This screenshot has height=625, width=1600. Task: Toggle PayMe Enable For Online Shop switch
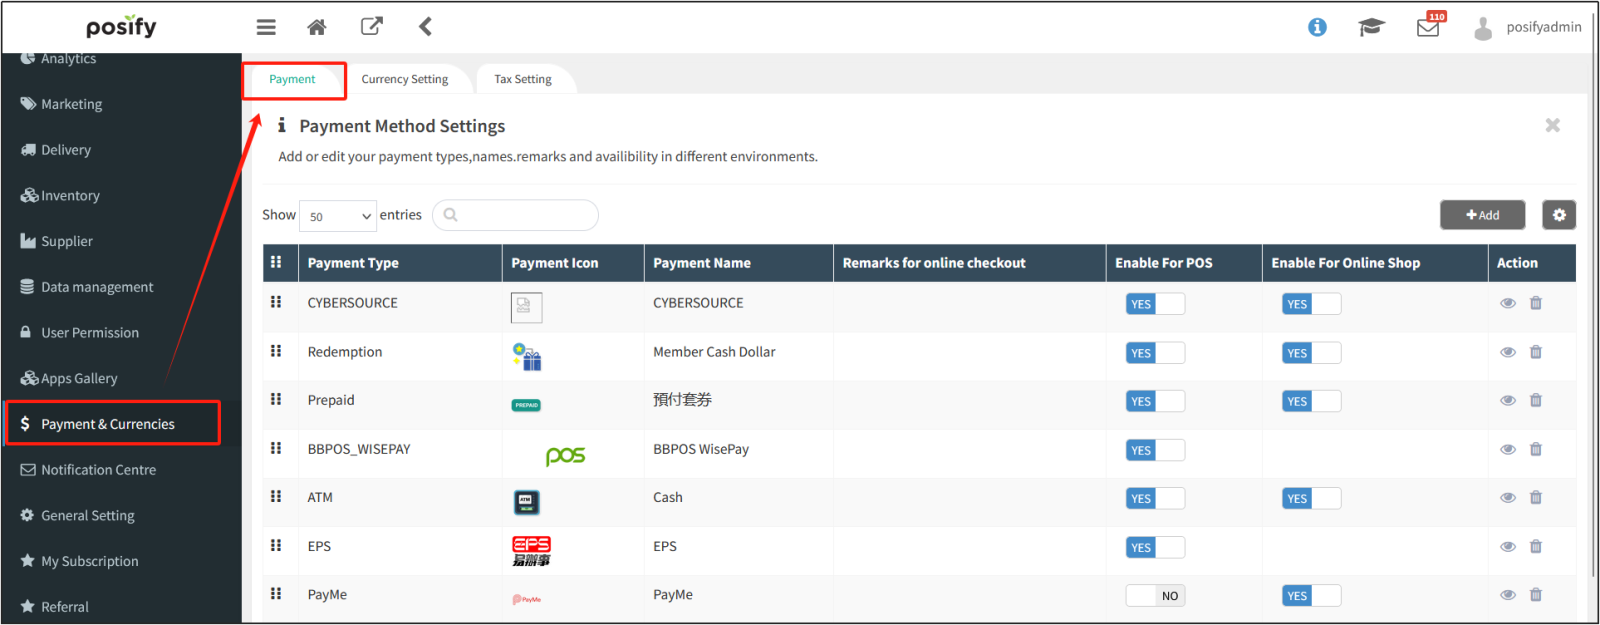[x=1311, y=596]
